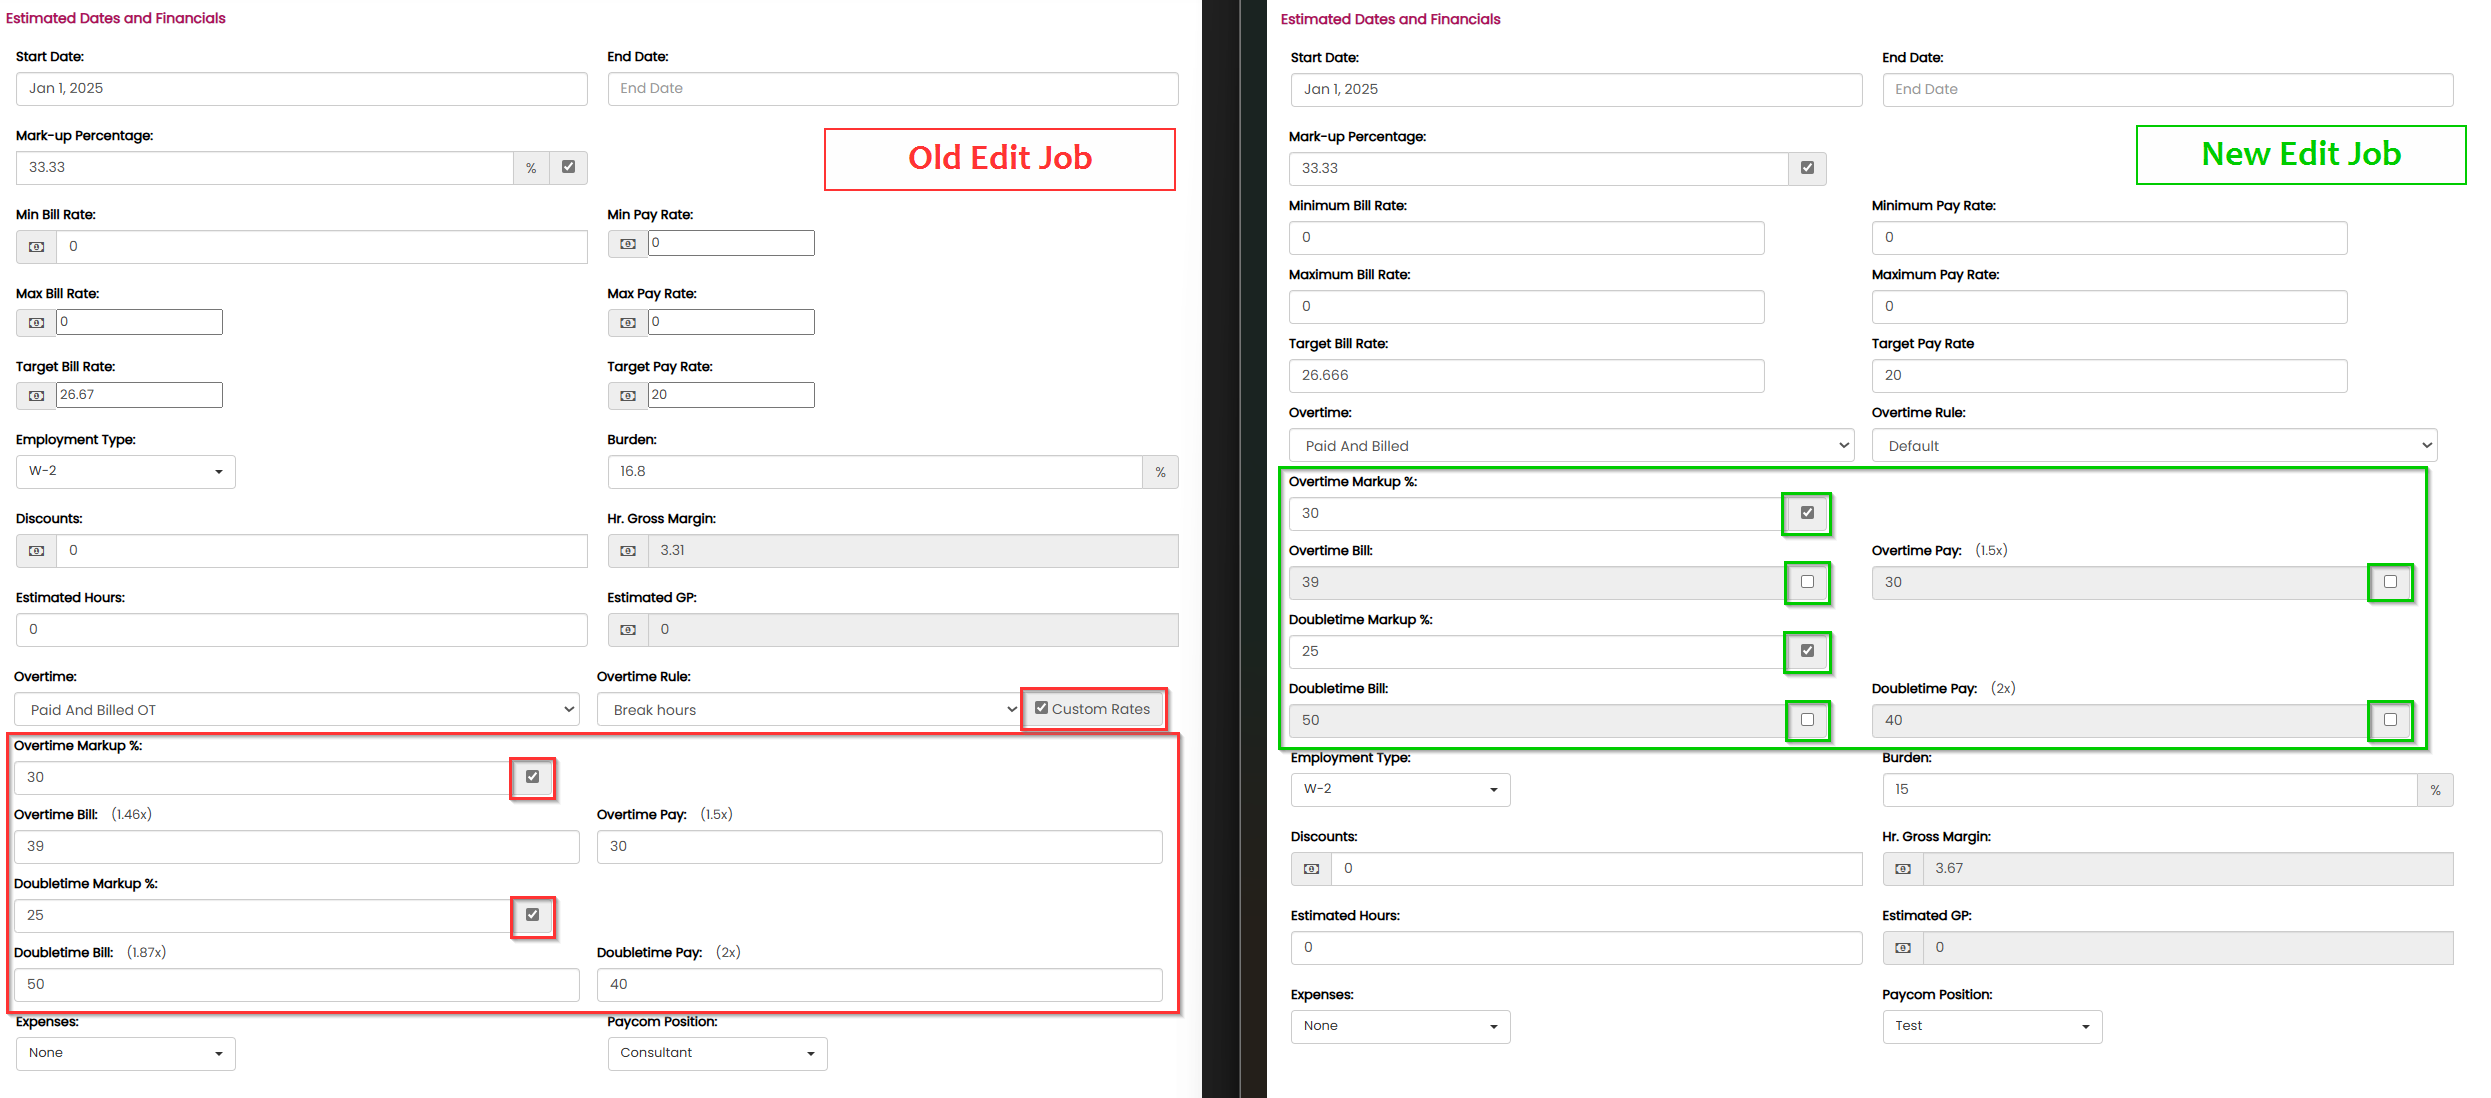Click currency icon beside old Target Pay Rate
The height and width of the screenshot is (1098, 2491).
(x=627, y=396)
